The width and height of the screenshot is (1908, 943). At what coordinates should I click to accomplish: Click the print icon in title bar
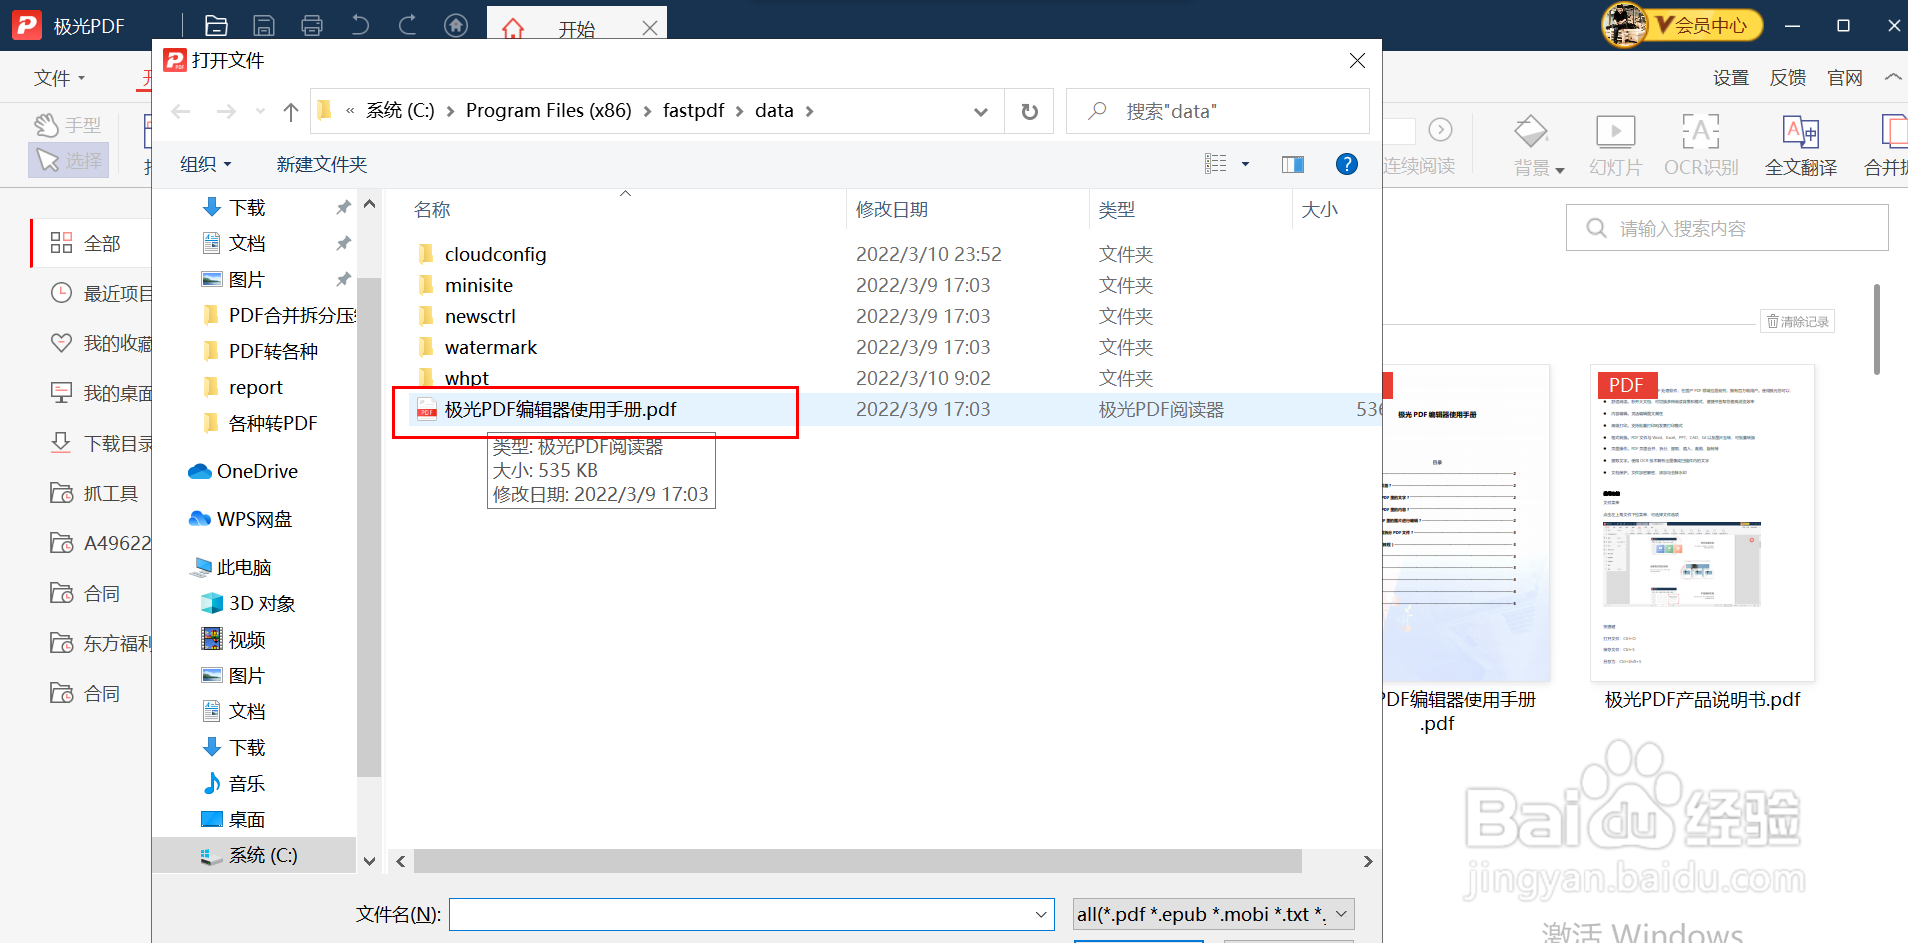tap(312, 26)
